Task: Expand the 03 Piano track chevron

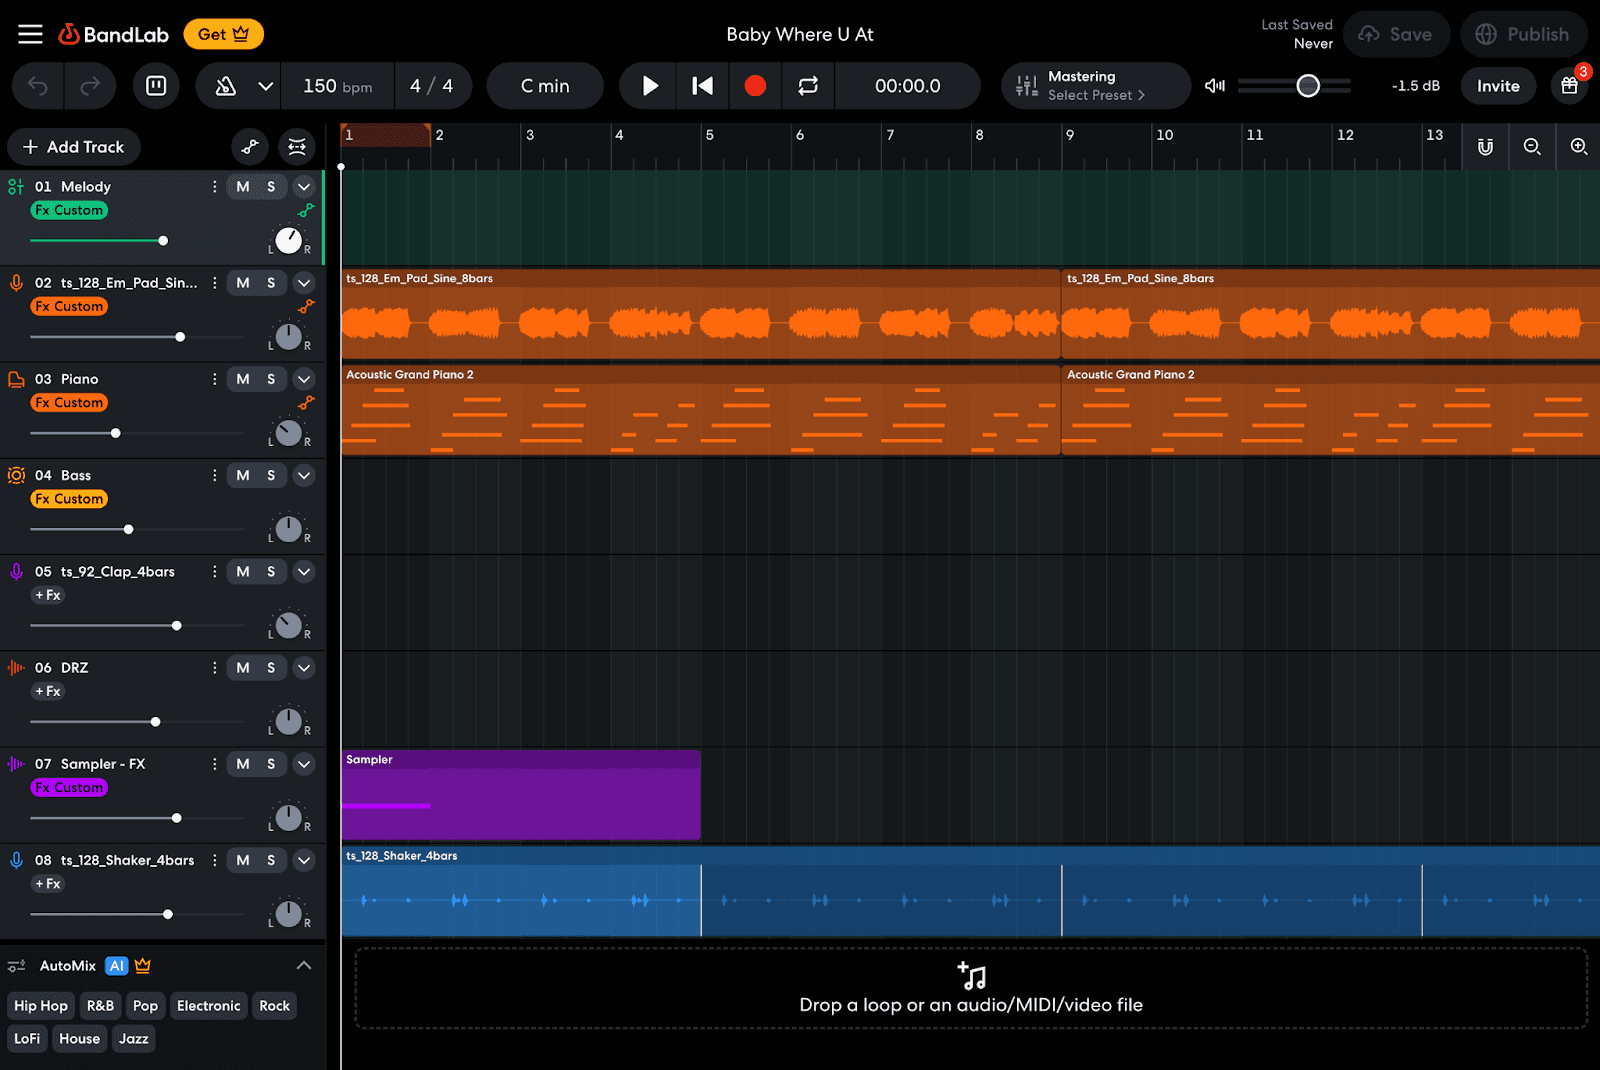Action: point(304,379)
